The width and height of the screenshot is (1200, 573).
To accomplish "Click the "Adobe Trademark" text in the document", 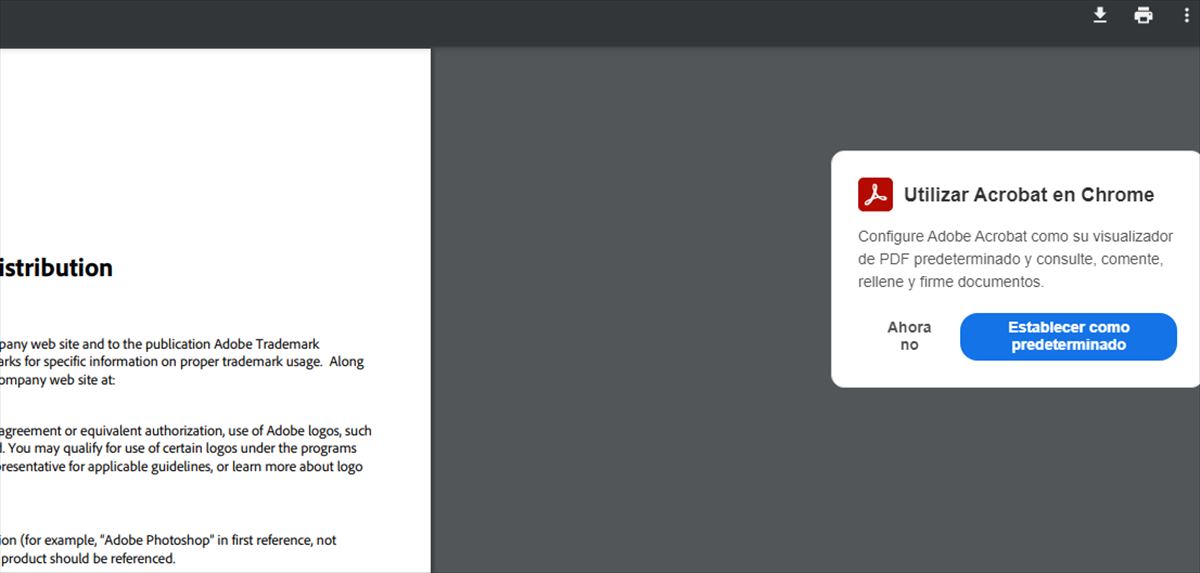I will pyautogui.click(x=267, y=343).
